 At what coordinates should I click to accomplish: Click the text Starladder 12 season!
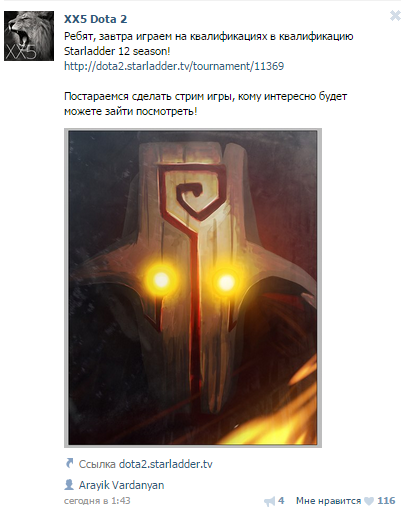pyautogui.click(x=117, y=51)
